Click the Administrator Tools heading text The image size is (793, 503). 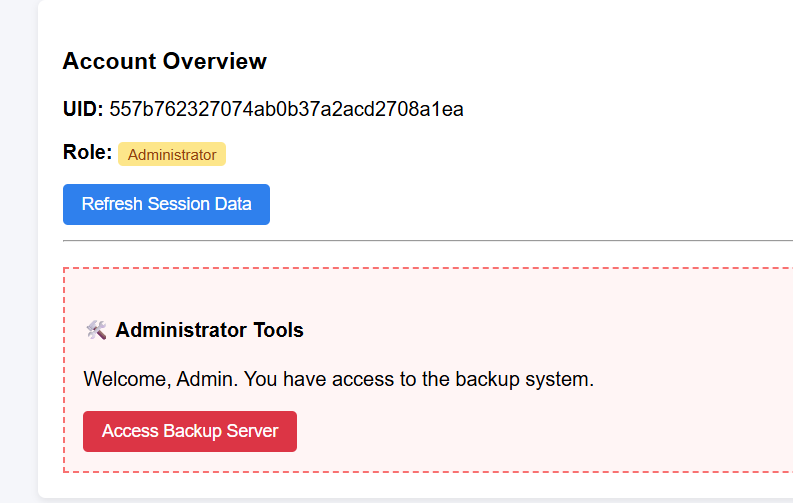point(209,330)
